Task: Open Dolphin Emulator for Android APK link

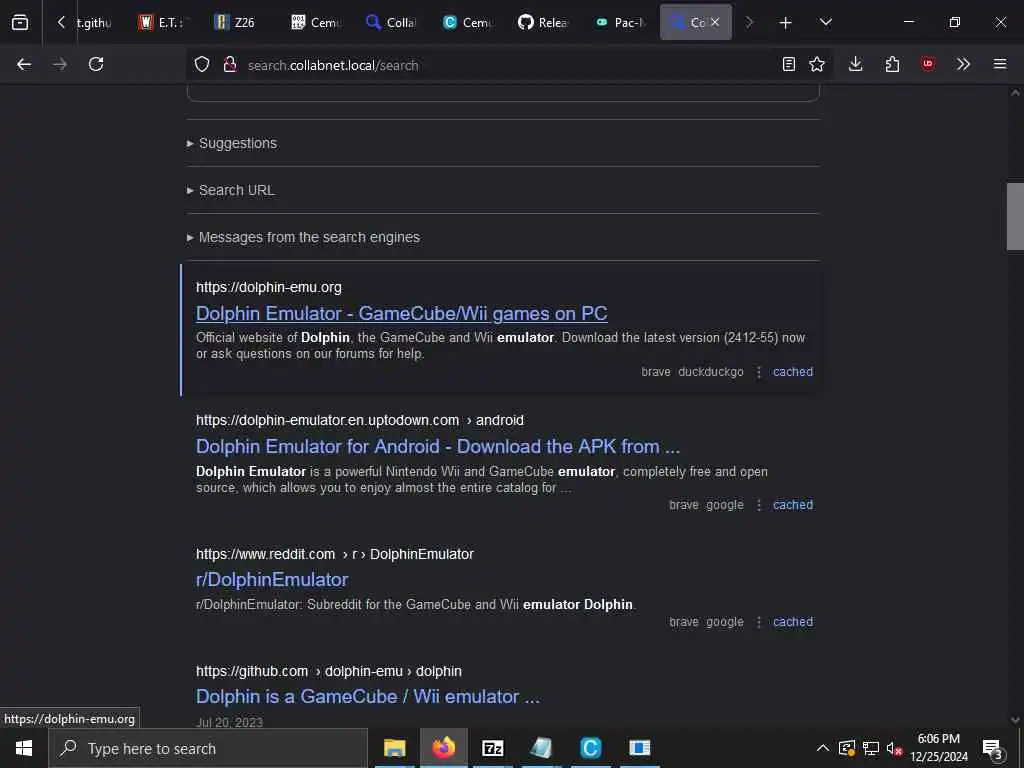Action: (x=438, y=447)
